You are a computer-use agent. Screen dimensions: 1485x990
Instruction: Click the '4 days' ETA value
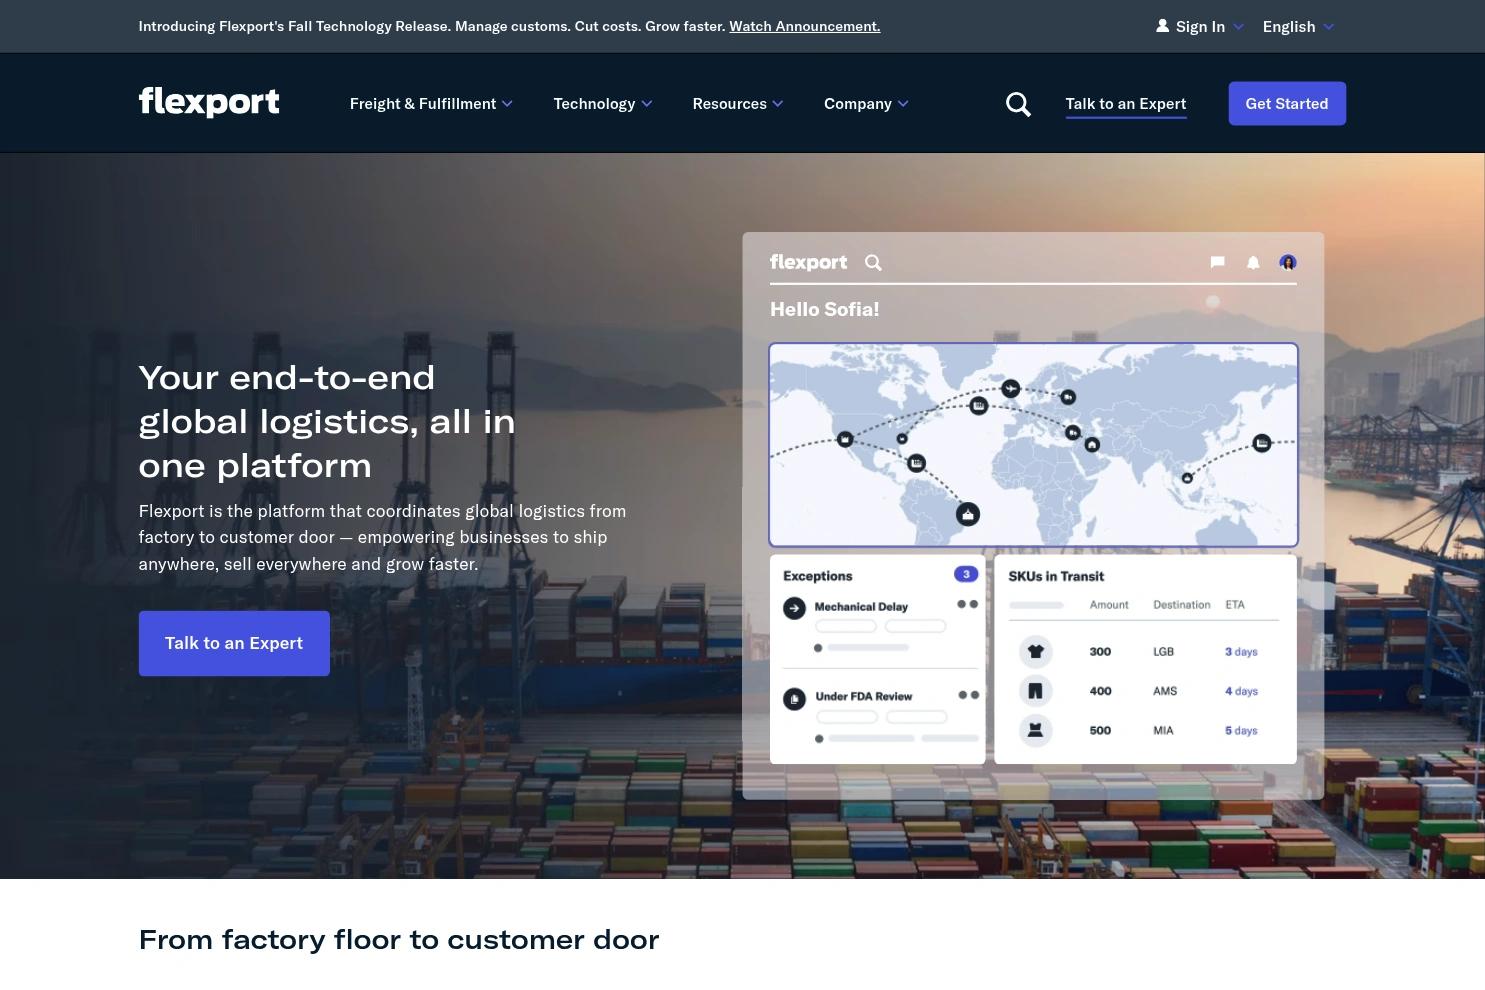click(x=1241, y=691)
